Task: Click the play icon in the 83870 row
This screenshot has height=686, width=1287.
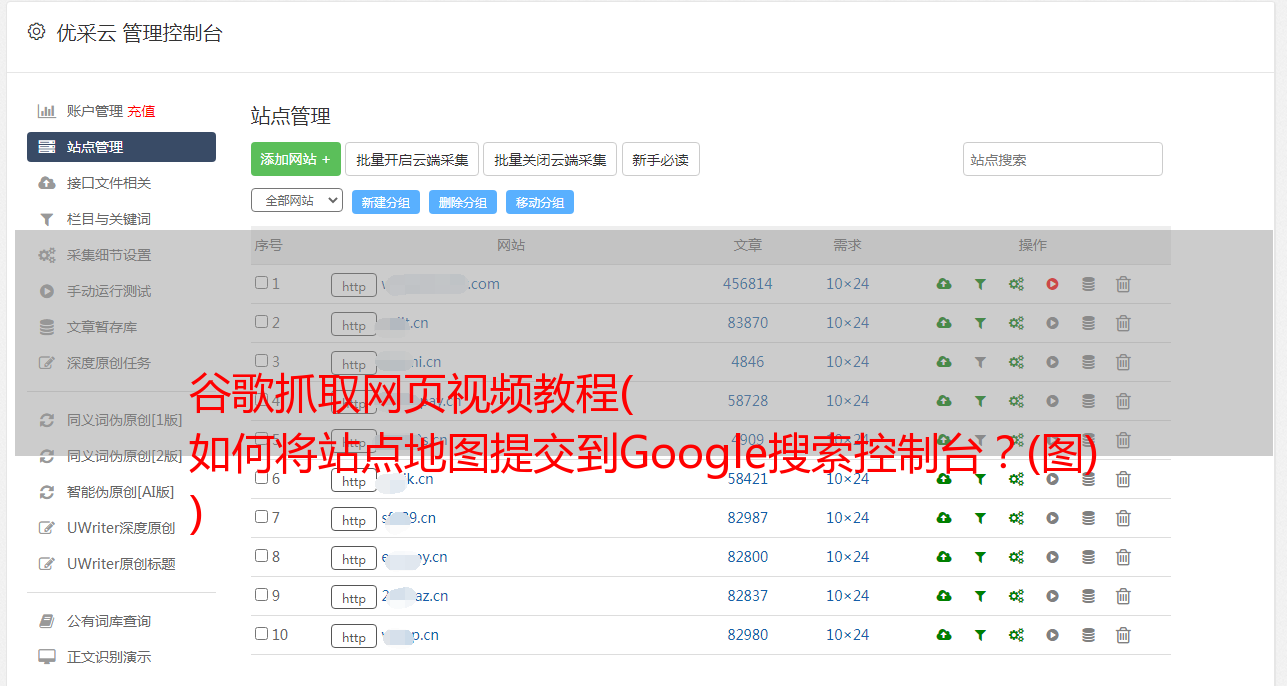Action: 1052,323
